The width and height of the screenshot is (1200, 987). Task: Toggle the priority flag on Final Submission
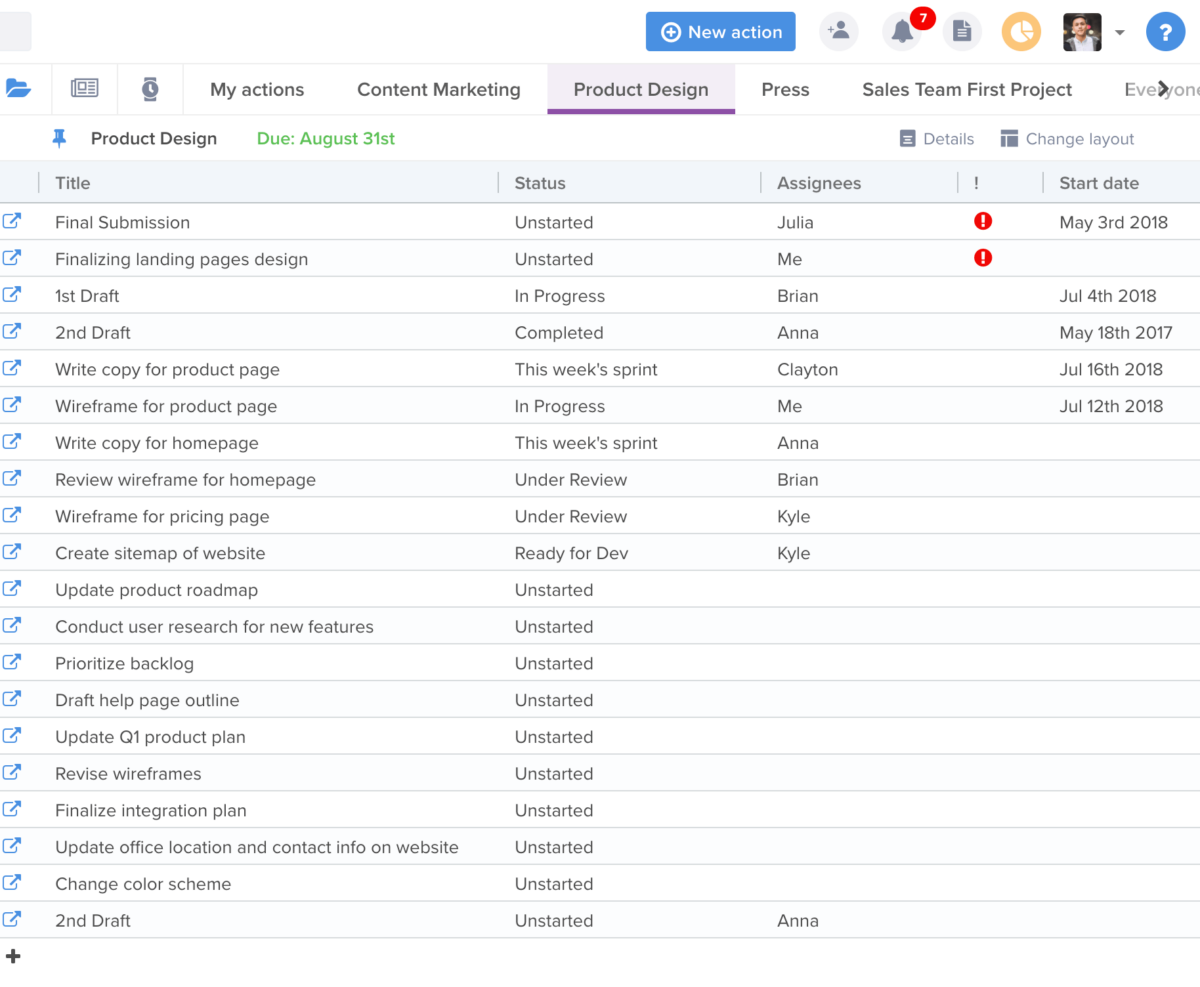click(983, 221)
